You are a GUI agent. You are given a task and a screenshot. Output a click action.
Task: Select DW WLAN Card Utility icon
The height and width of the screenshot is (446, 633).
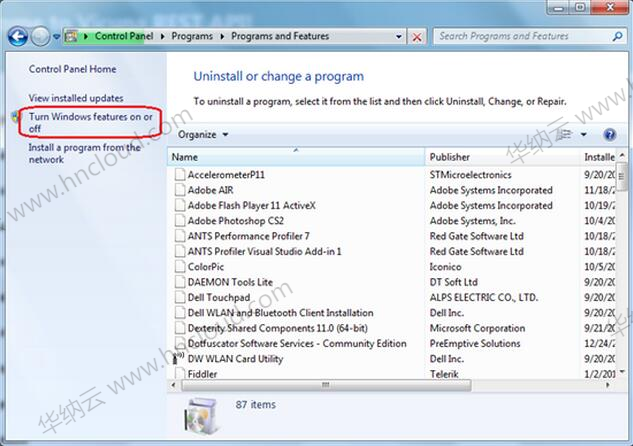(179, 358)
